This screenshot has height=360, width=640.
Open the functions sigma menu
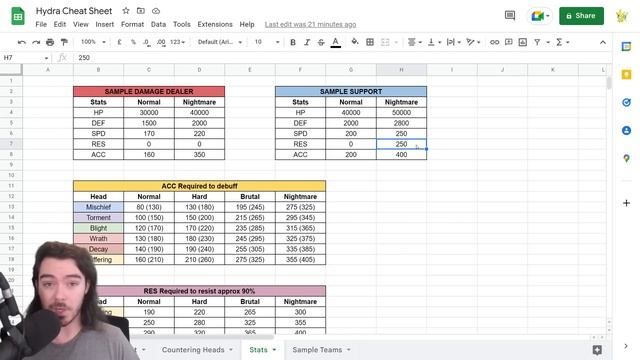(x=562, y=42)
